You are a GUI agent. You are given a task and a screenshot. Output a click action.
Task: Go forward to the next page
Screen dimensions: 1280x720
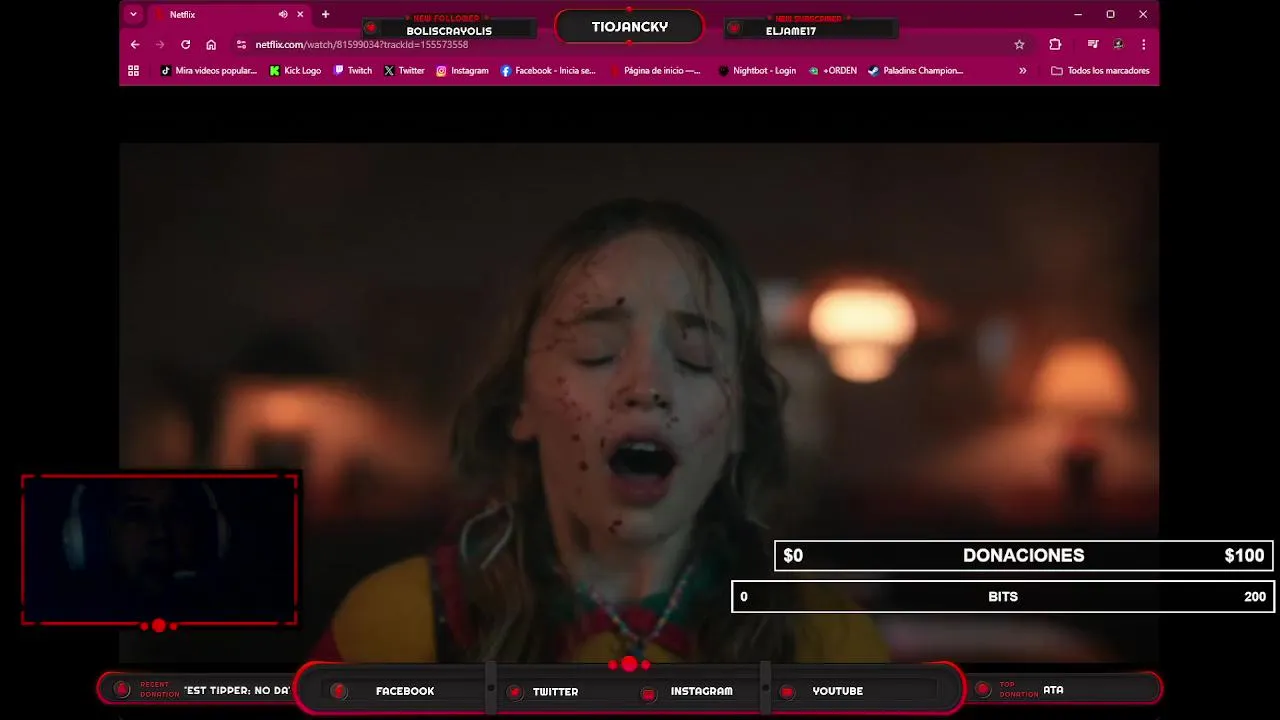tap(160, 44)
